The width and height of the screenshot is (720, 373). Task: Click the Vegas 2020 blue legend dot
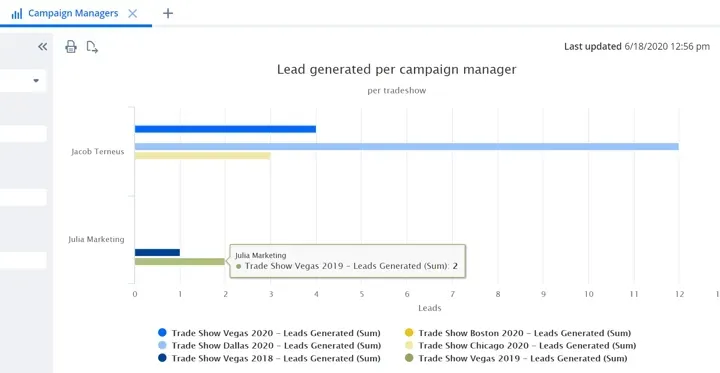coord(162,333)
